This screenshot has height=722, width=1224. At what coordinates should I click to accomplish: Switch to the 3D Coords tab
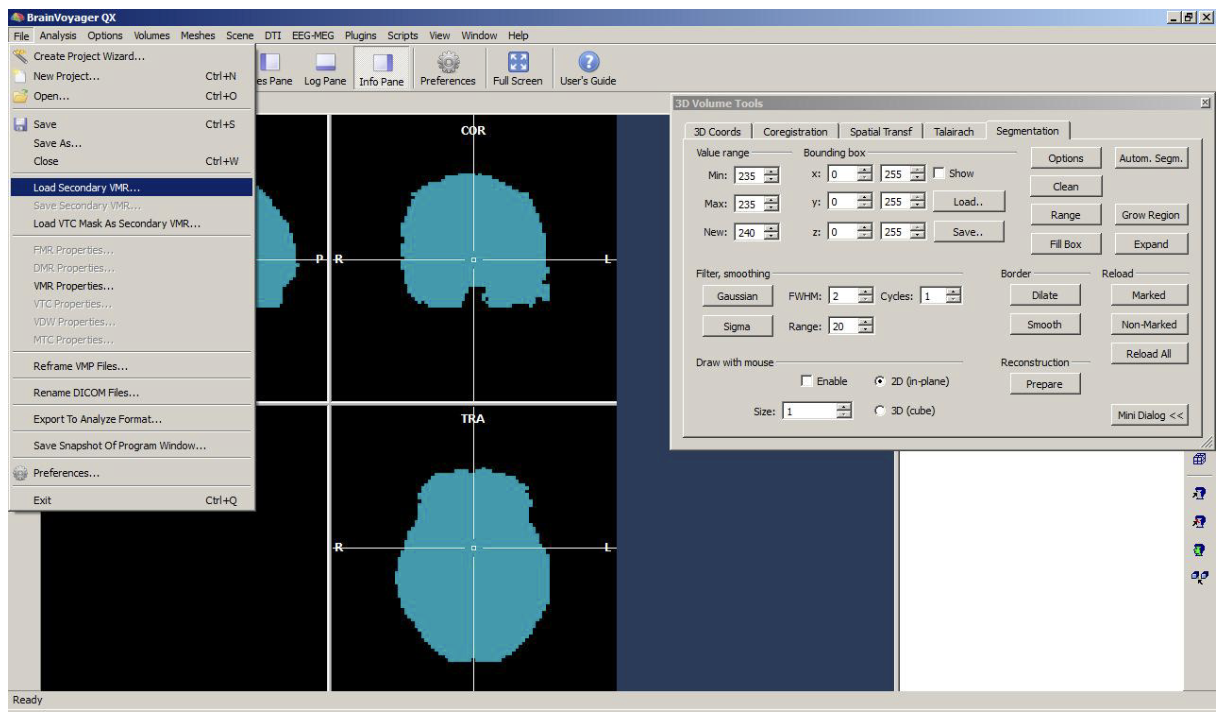pyautogui.click(x=718, y=132)
